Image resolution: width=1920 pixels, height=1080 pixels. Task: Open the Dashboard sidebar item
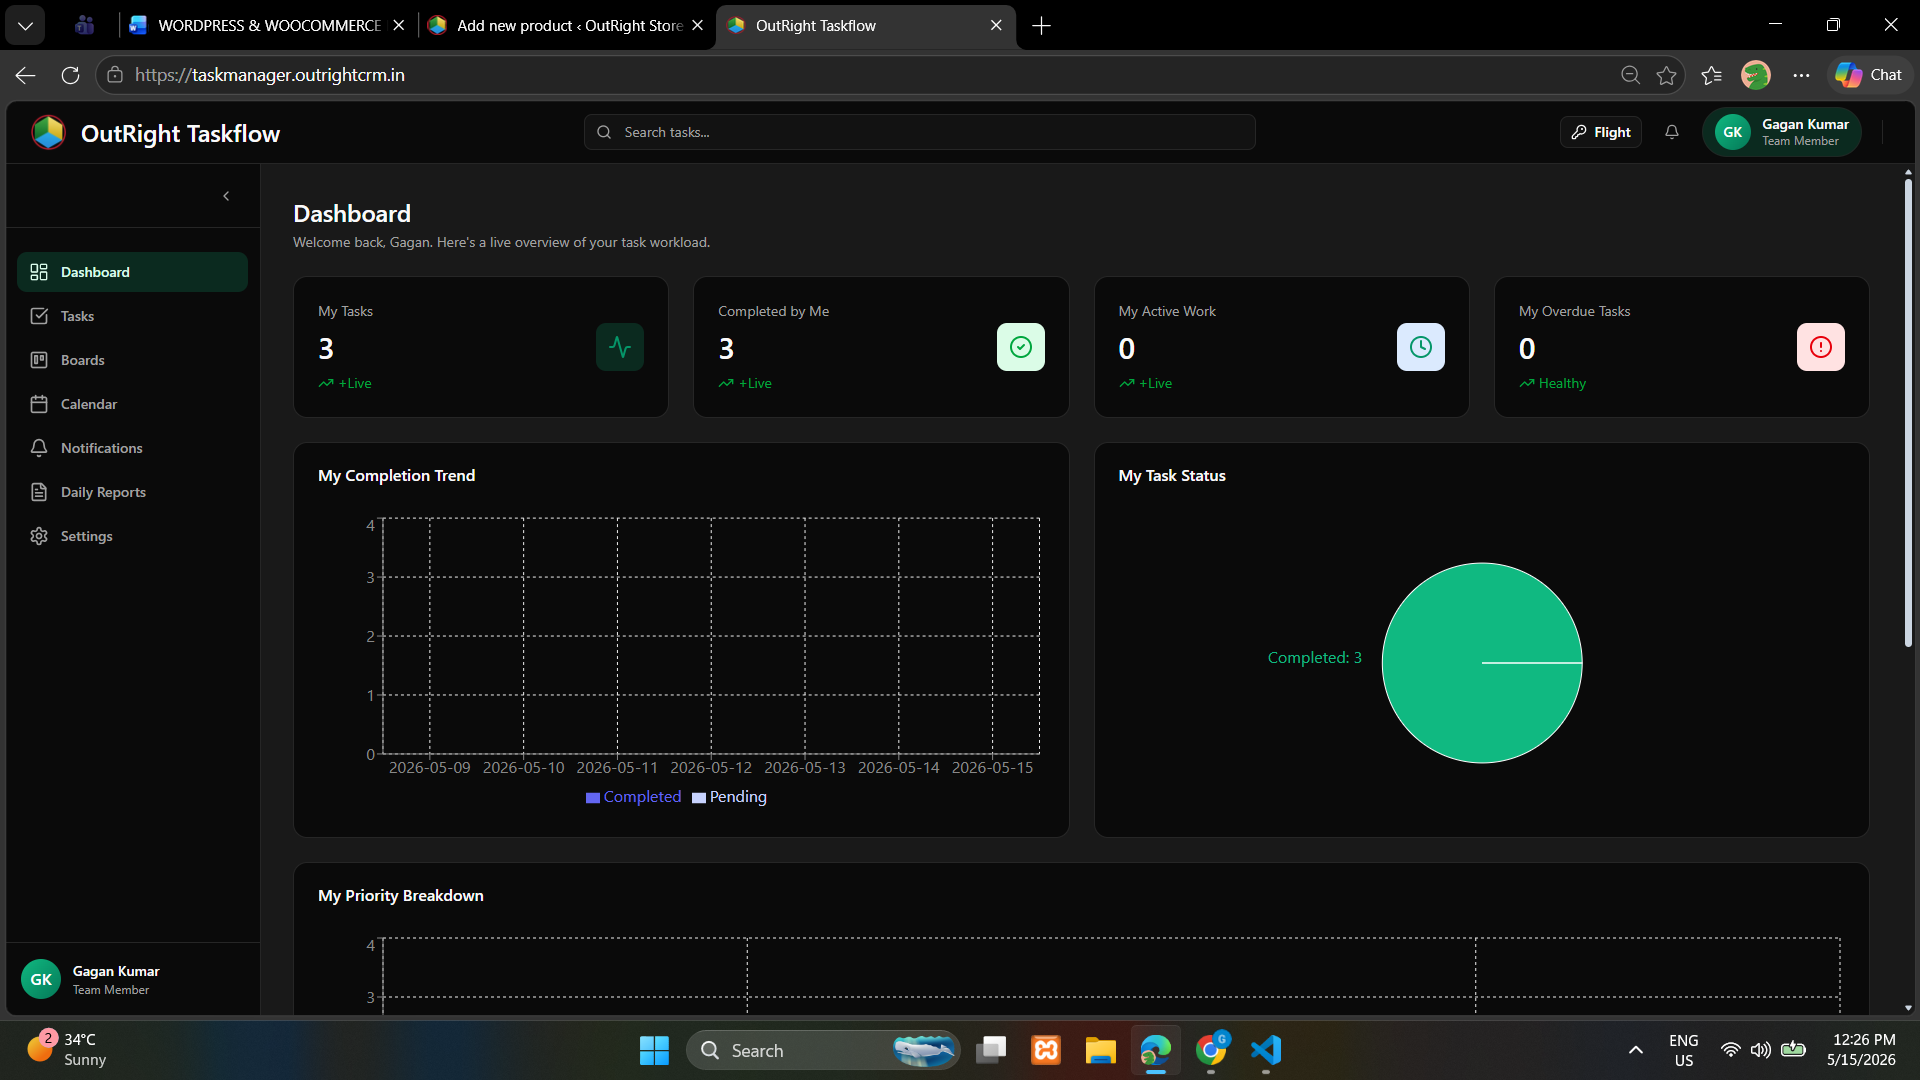pyautogui.click(x=132, y=272)
